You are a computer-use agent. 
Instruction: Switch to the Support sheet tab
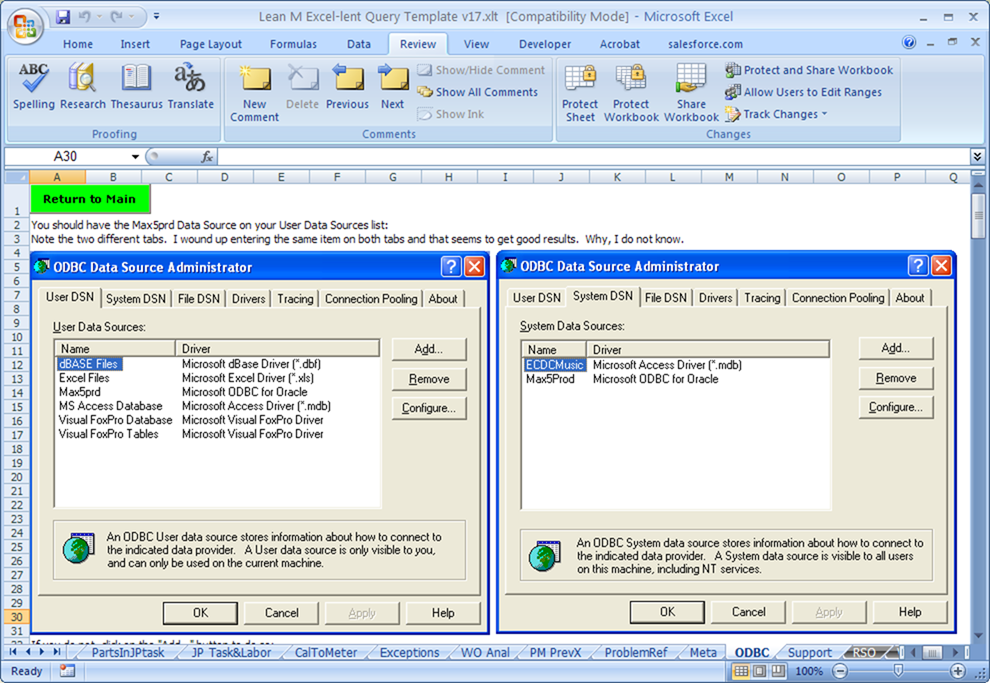click(809, 653)
